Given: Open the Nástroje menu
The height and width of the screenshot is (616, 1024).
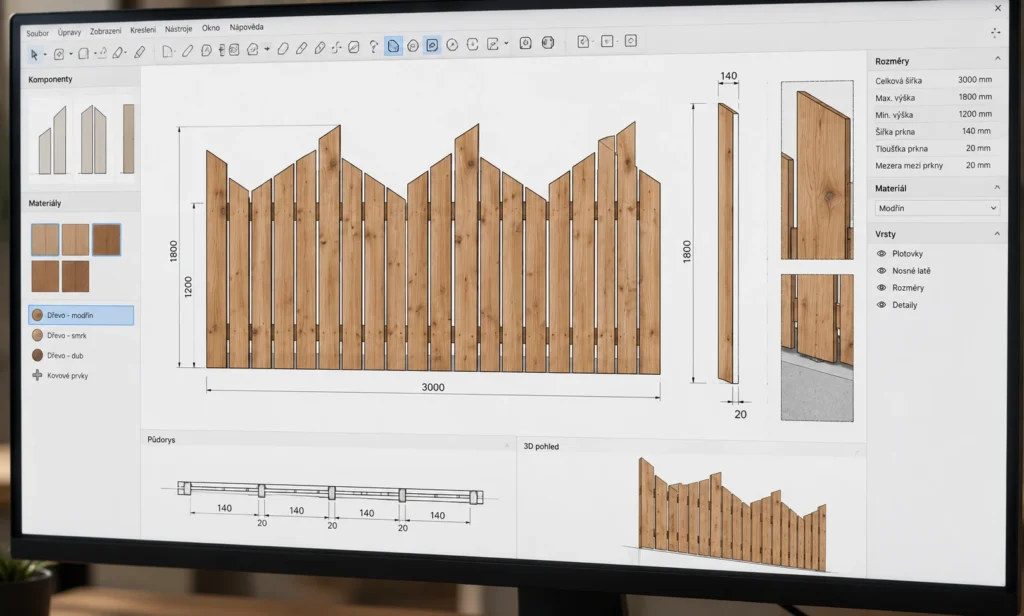Looking at the screenshot, I should tap(178, 29).
